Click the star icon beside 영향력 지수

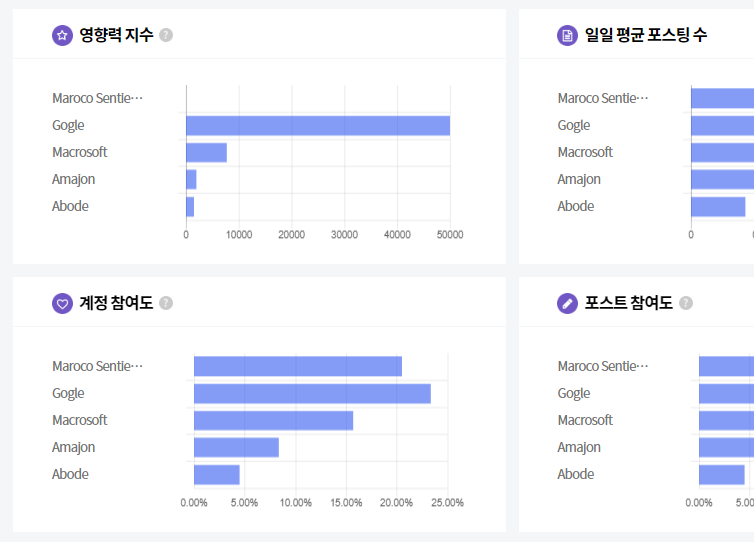pyautogui.click(x=62, y=35)
